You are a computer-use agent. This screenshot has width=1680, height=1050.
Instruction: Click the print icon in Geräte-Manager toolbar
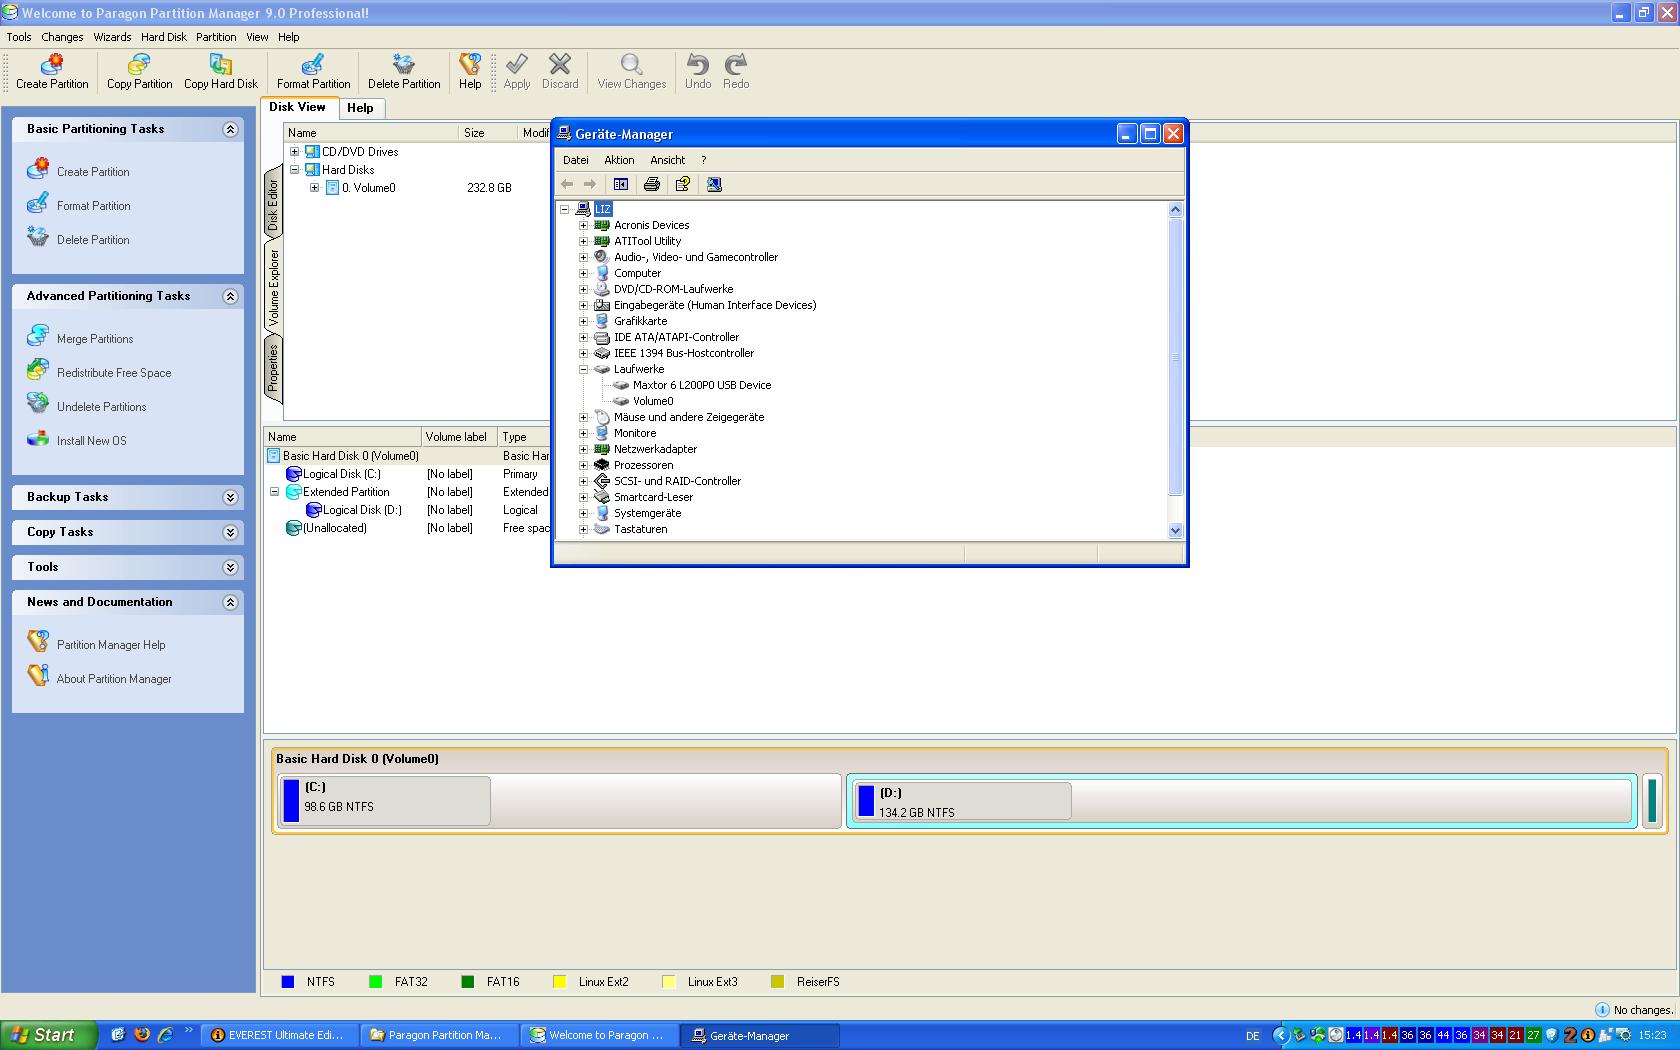click(652, 184)
